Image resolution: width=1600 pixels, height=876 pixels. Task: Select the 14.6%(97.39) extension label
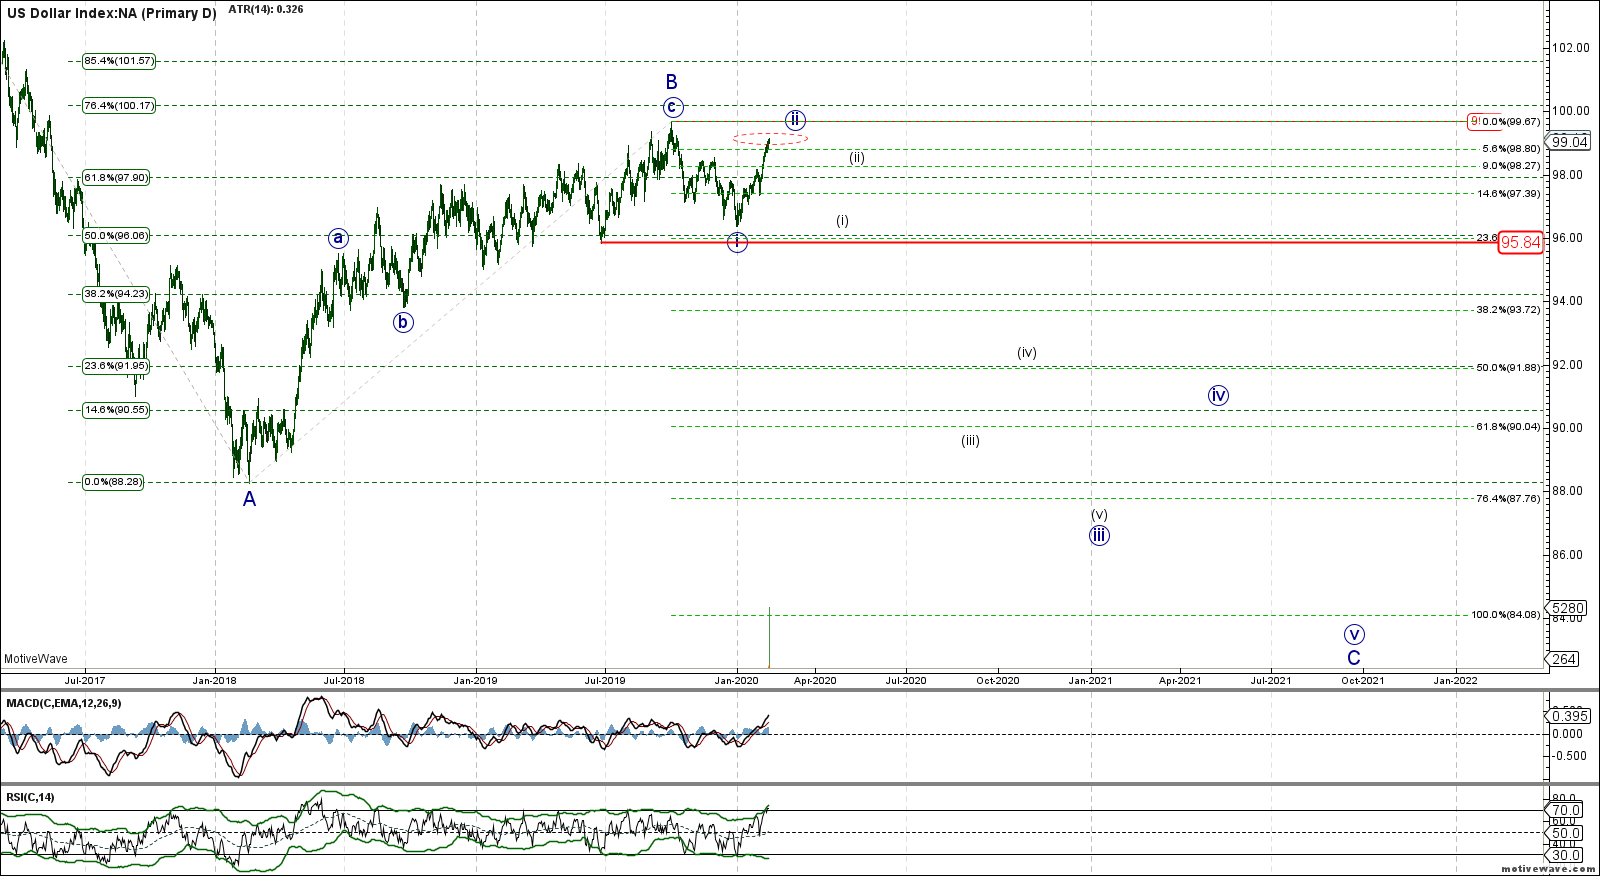click(1508, 194)
